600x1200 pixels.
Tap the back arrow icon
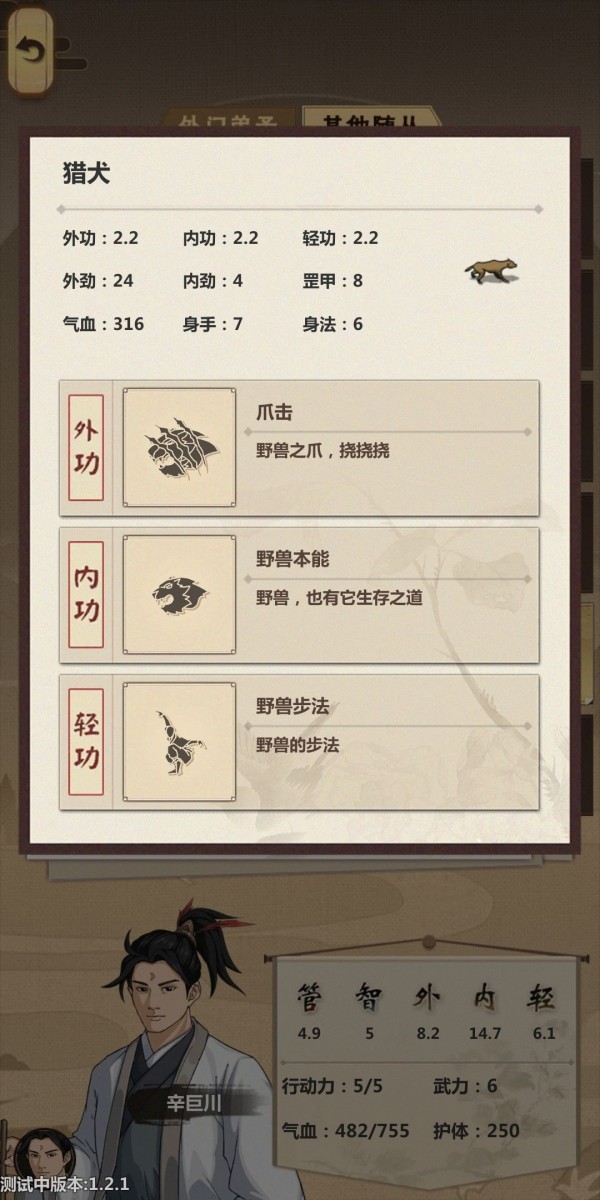click(x=32, y=50)
